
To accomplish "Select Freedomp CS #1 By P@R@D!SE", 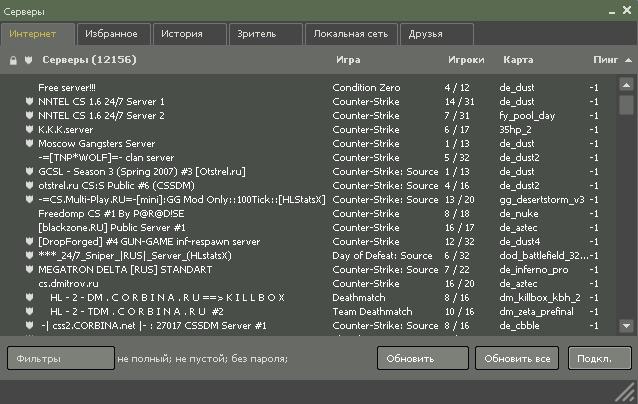I will click(x=309, y=214).
